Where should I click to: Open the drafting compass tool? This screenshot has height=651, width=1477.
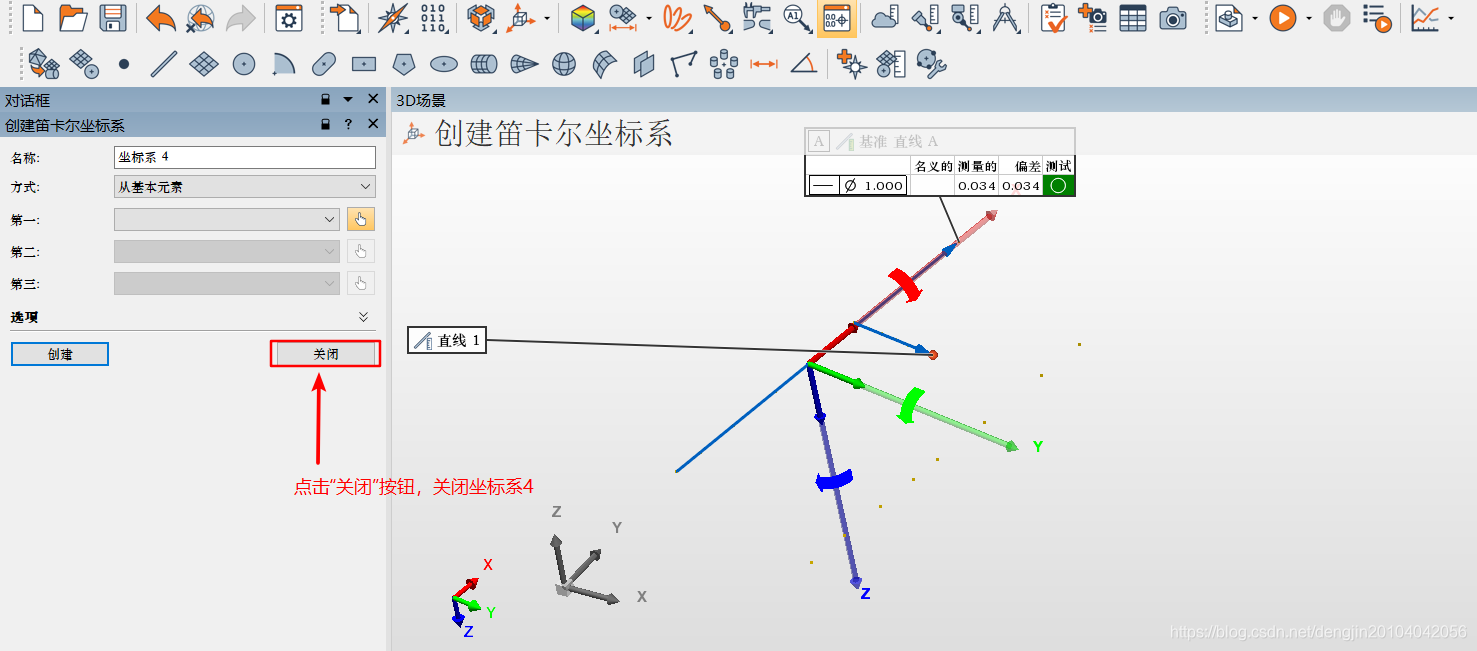pos(1005,17)
